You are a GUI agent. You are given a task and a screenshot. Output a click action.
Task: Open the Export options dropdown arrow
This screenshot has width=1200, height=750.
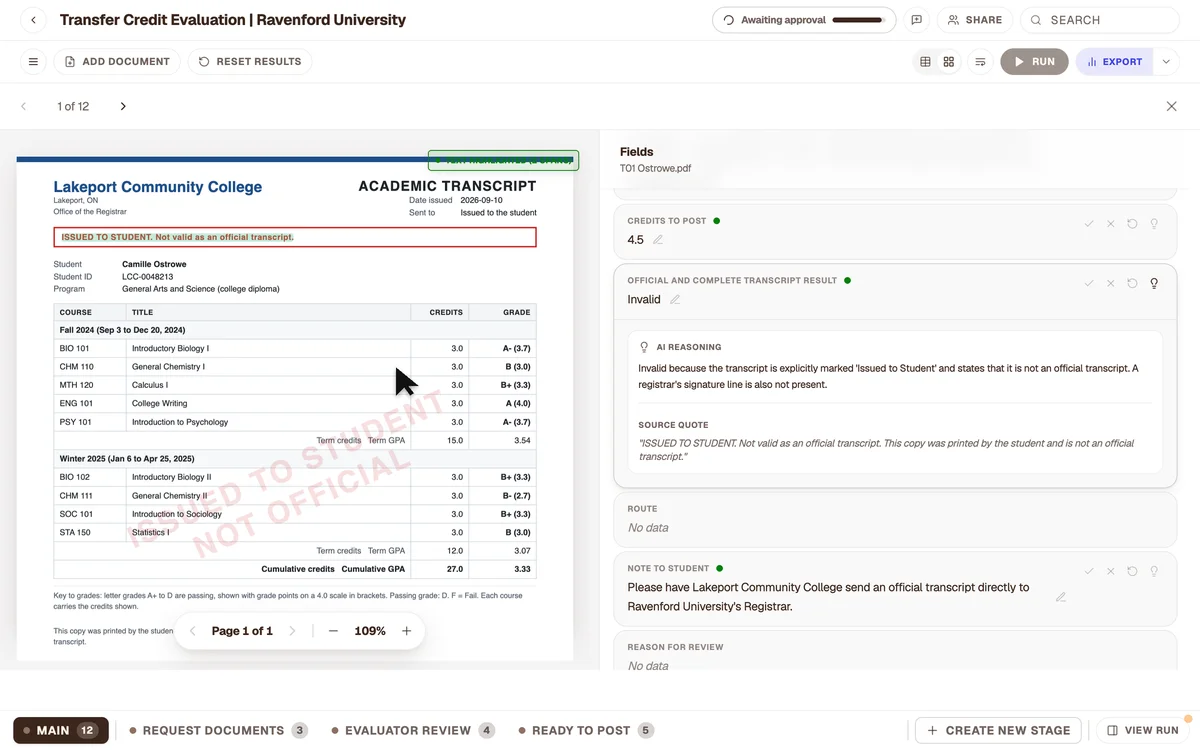coord(1166,62)
